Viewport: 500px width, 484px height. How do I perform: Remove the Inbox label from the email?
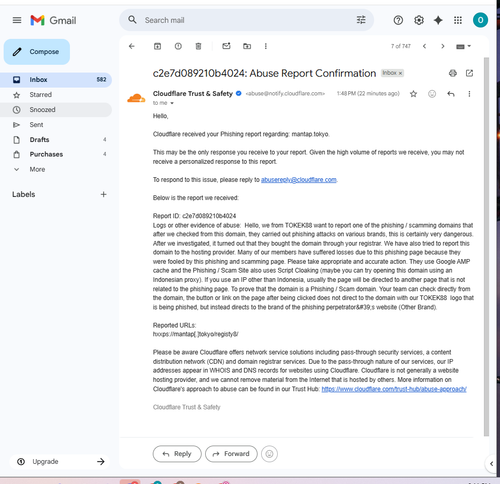[x=400, y=73]
